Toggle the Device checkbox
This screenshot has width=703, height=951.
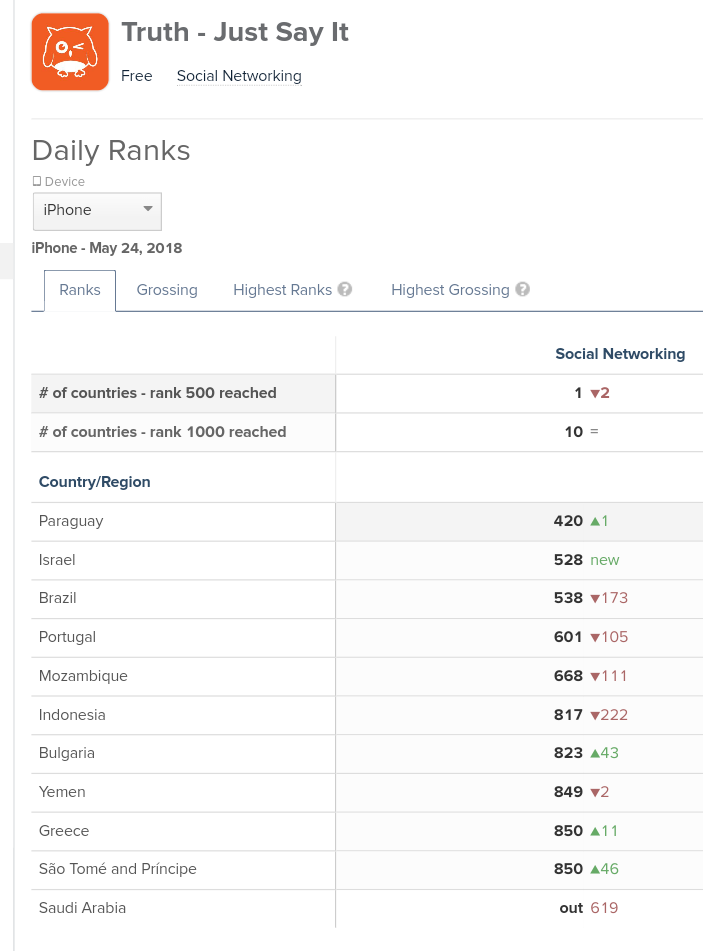tap(36, 181)
